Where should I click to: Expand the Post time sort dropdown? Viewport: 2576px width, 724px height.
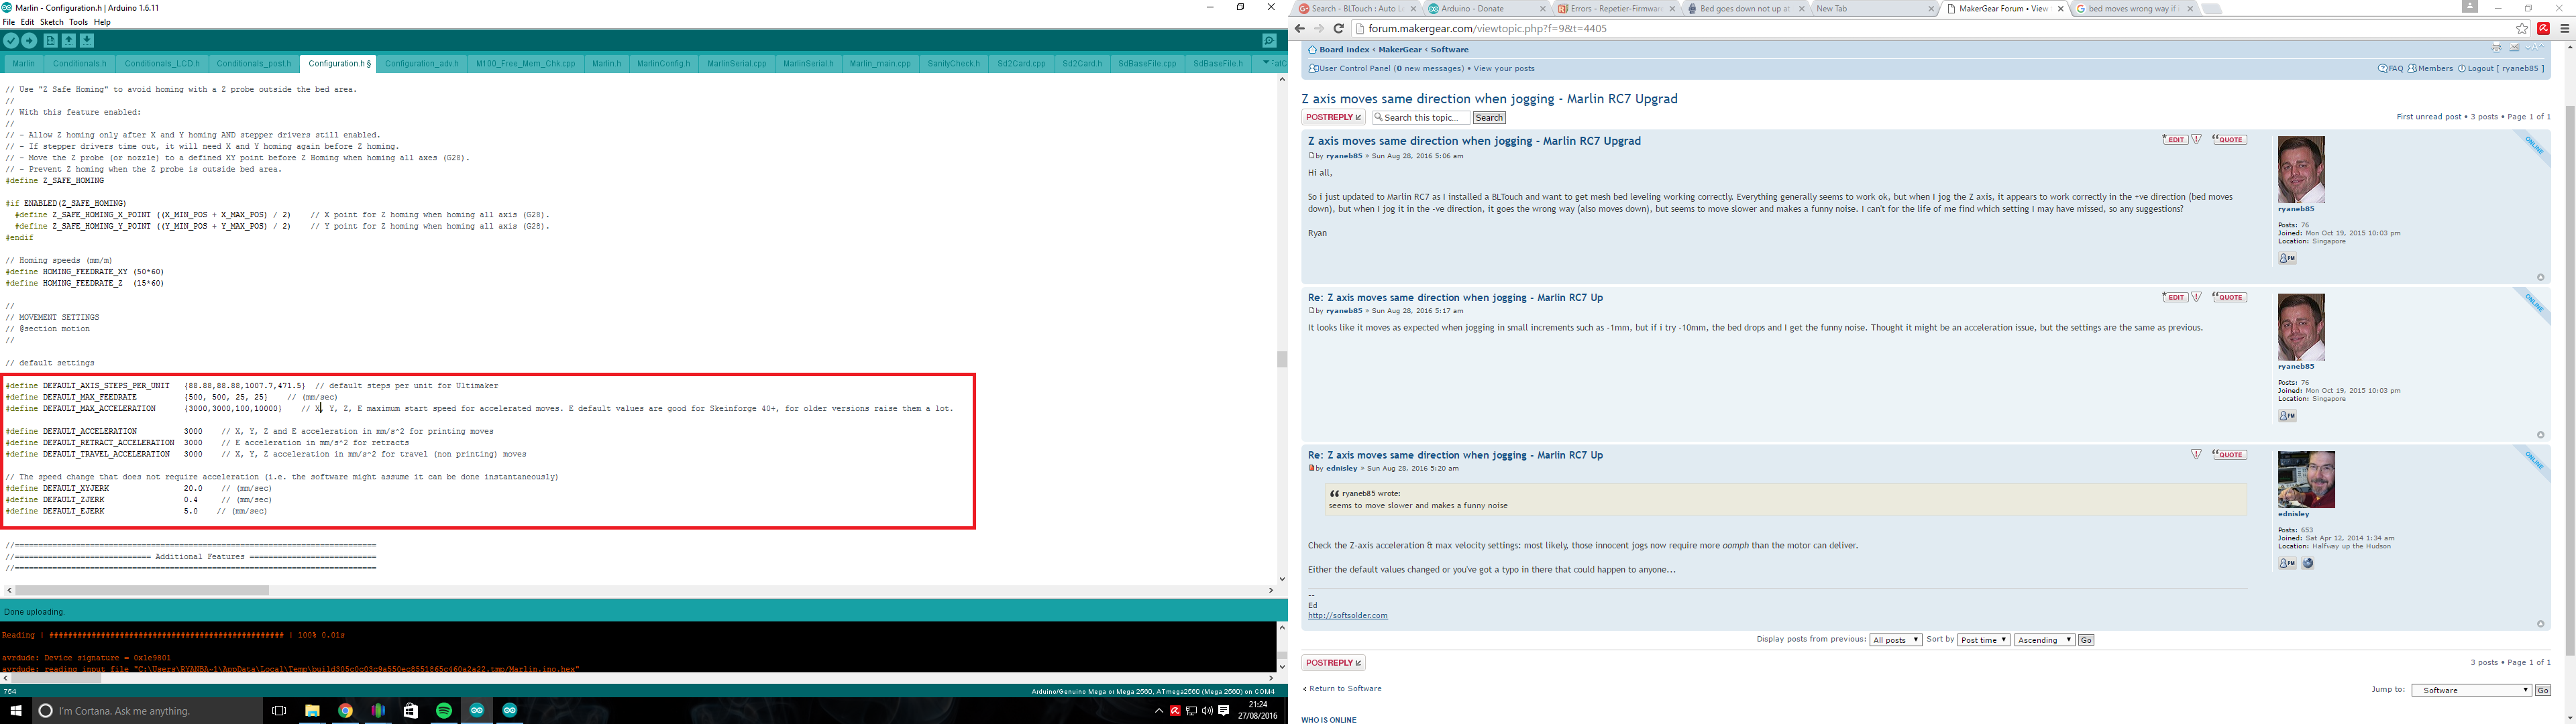click(1983, 640)
